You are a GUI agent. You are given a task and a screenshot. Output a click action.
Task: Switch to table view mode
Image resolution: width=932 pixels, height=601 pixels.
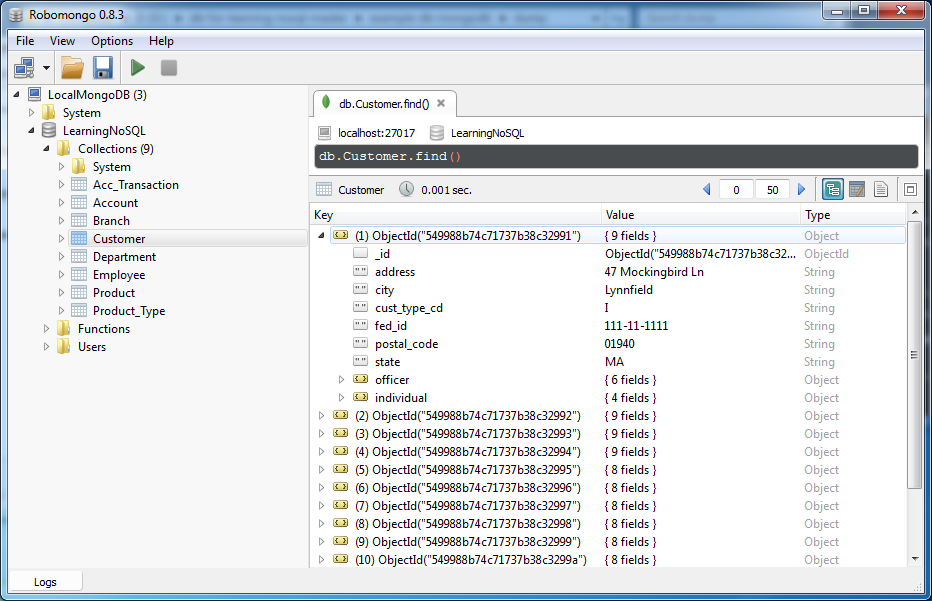tap(857, 190)
